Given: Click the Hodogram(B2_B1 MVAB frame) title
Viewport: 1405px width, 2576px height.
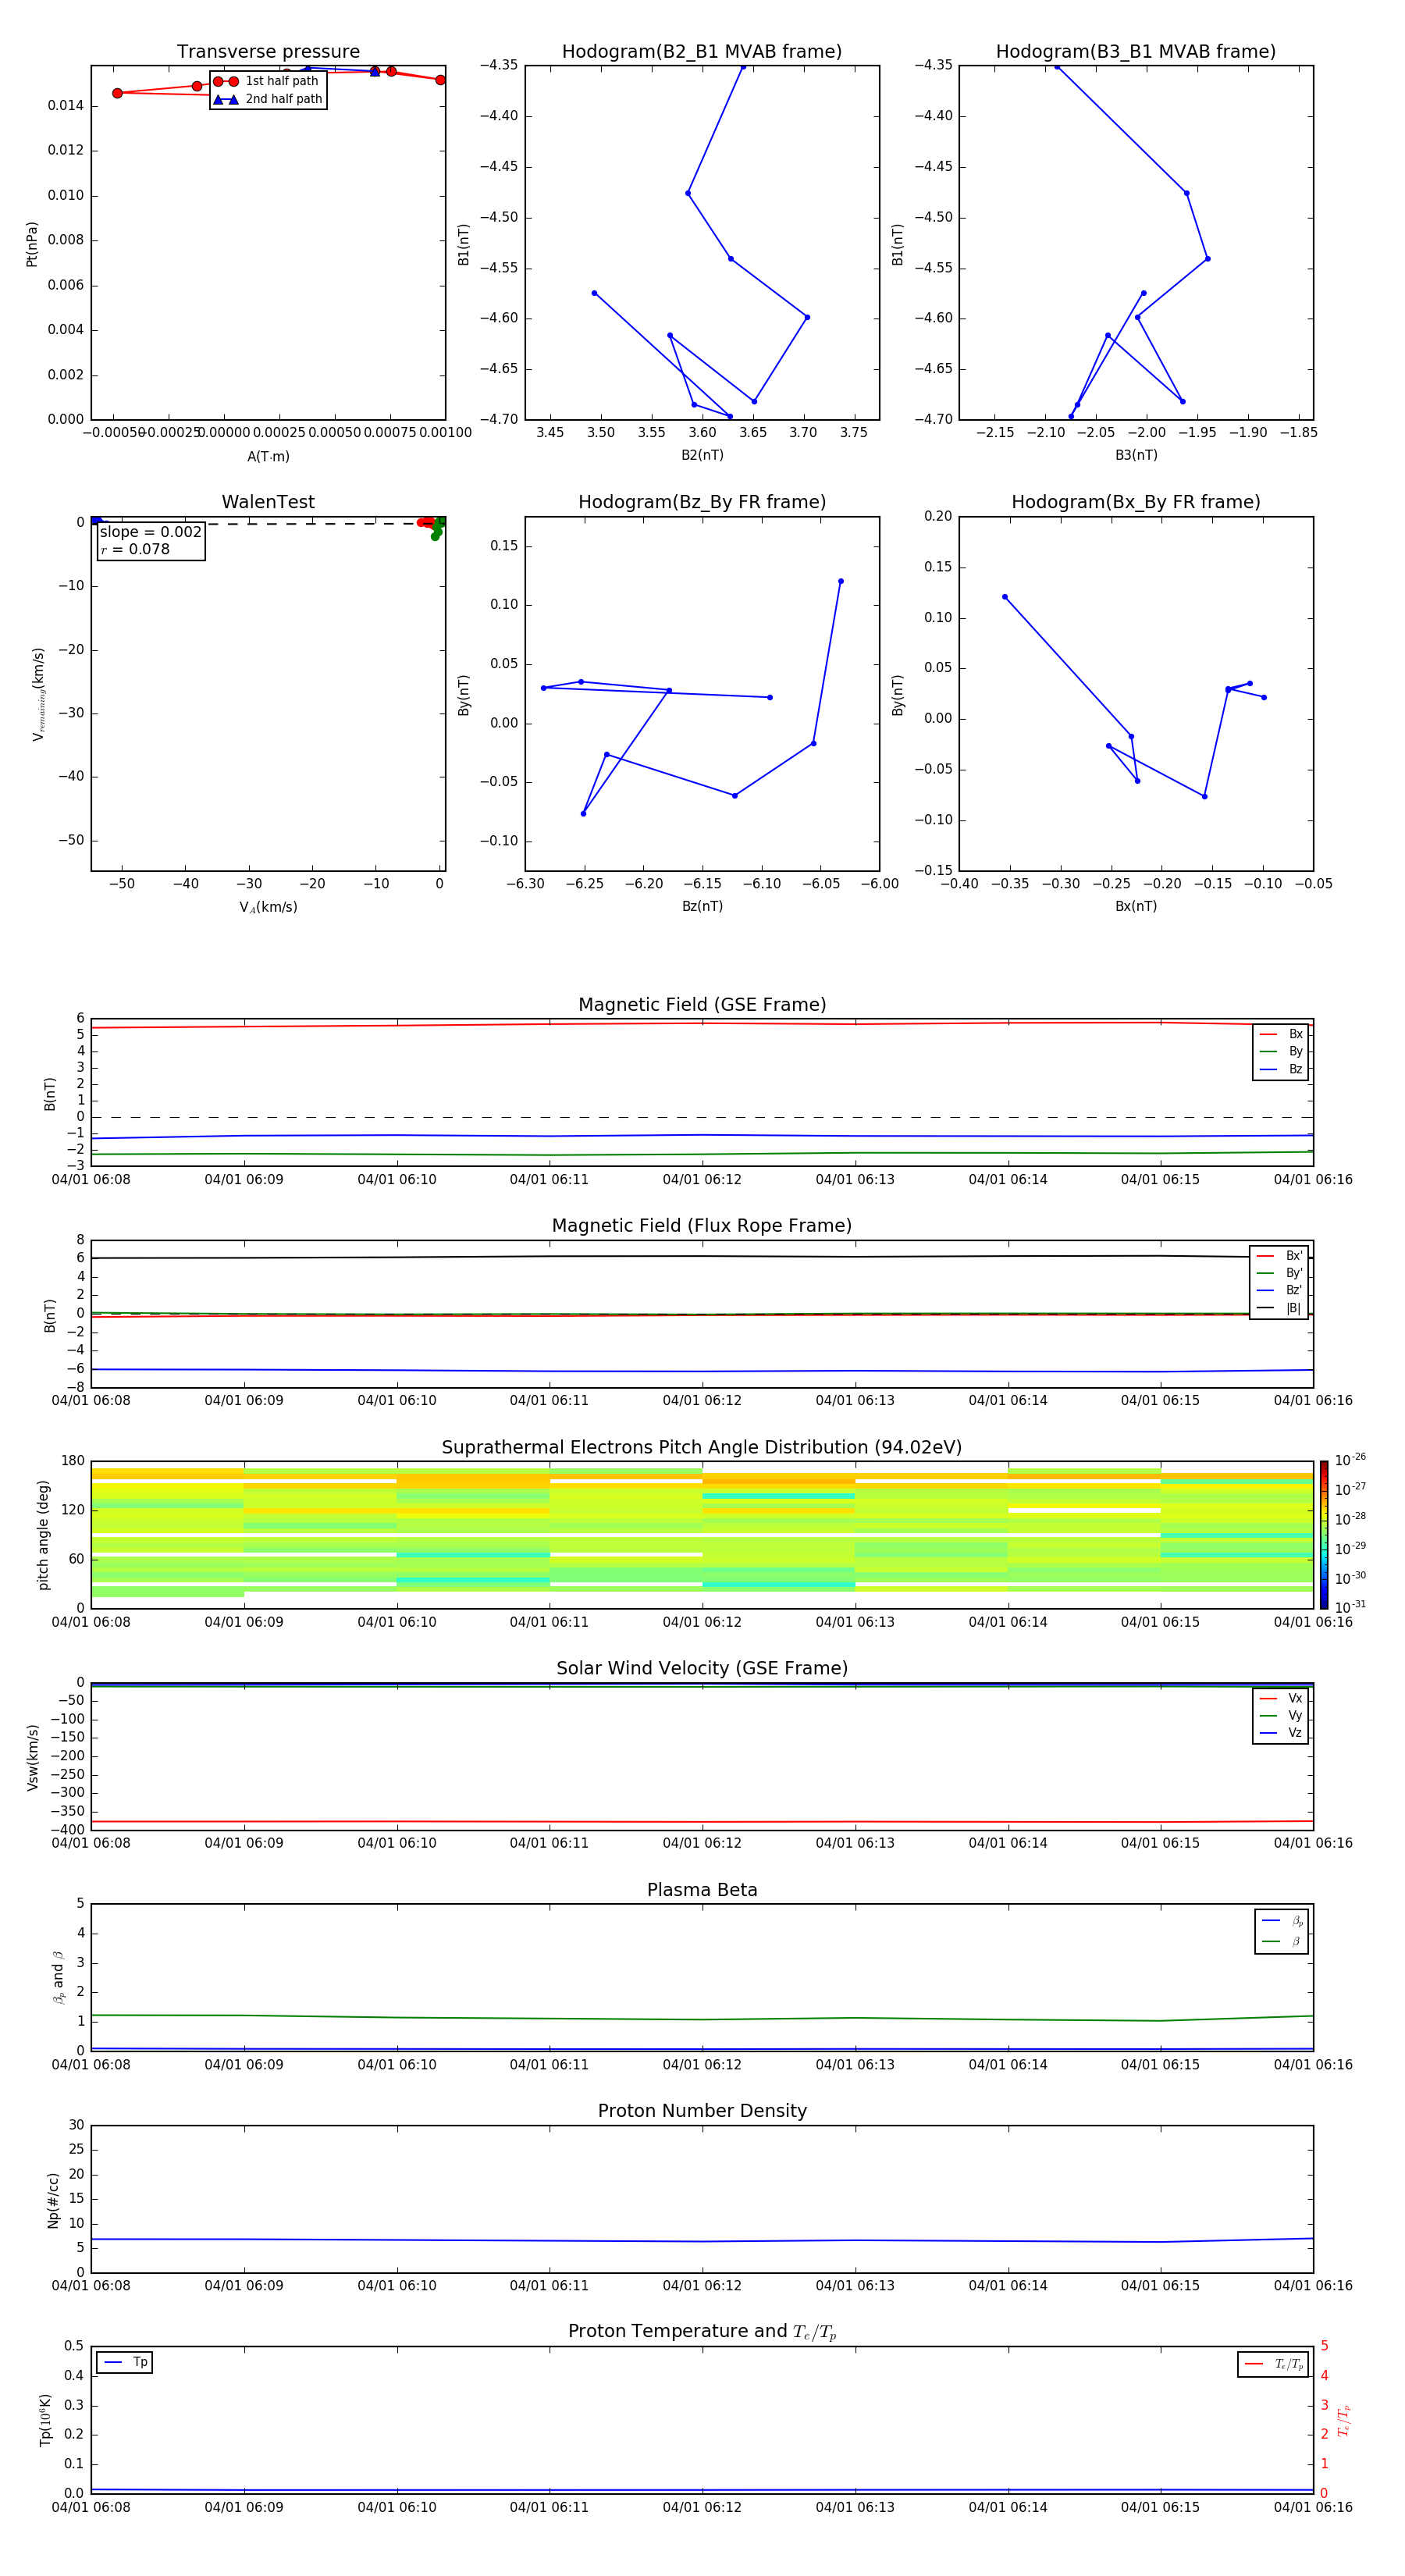Looking at the screenshot, I should (x=701, y=52).
